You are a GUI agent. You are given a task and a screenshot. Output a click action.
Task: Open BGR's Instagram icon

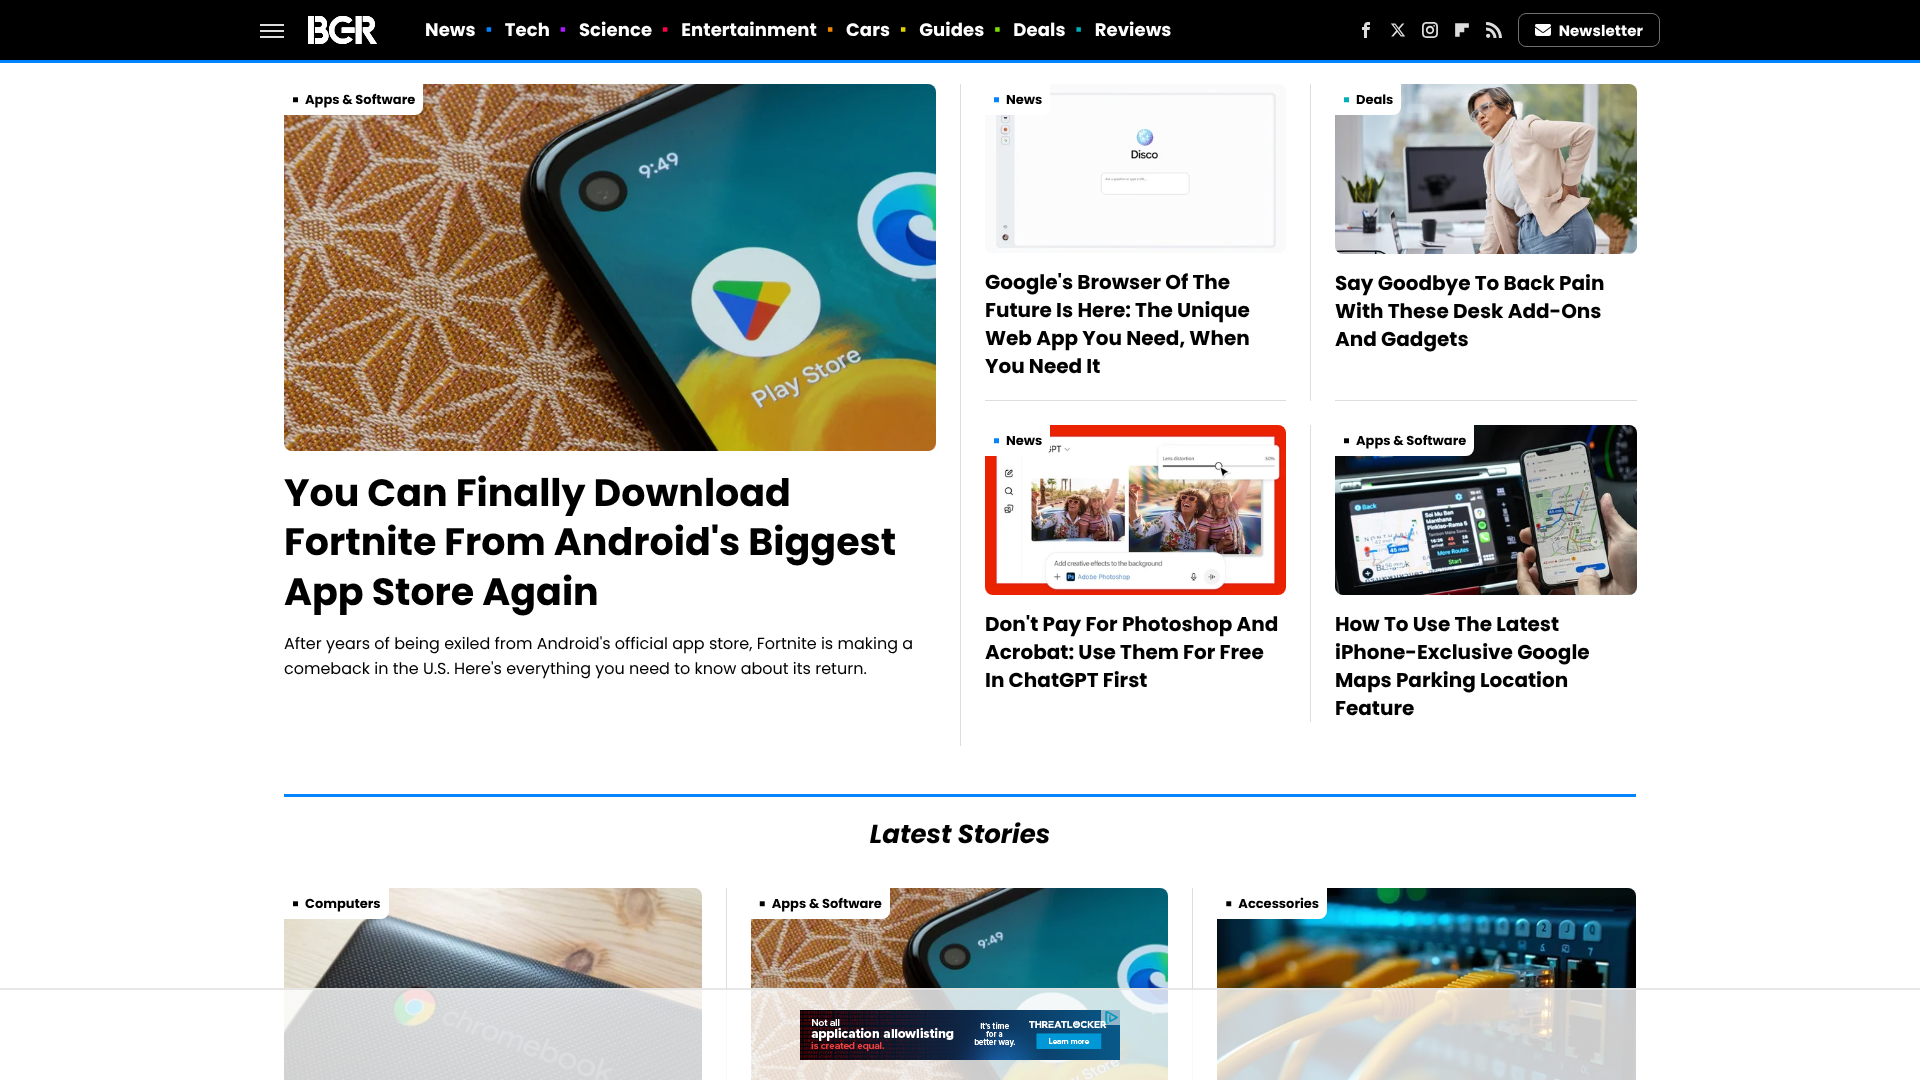(1430, 30)
